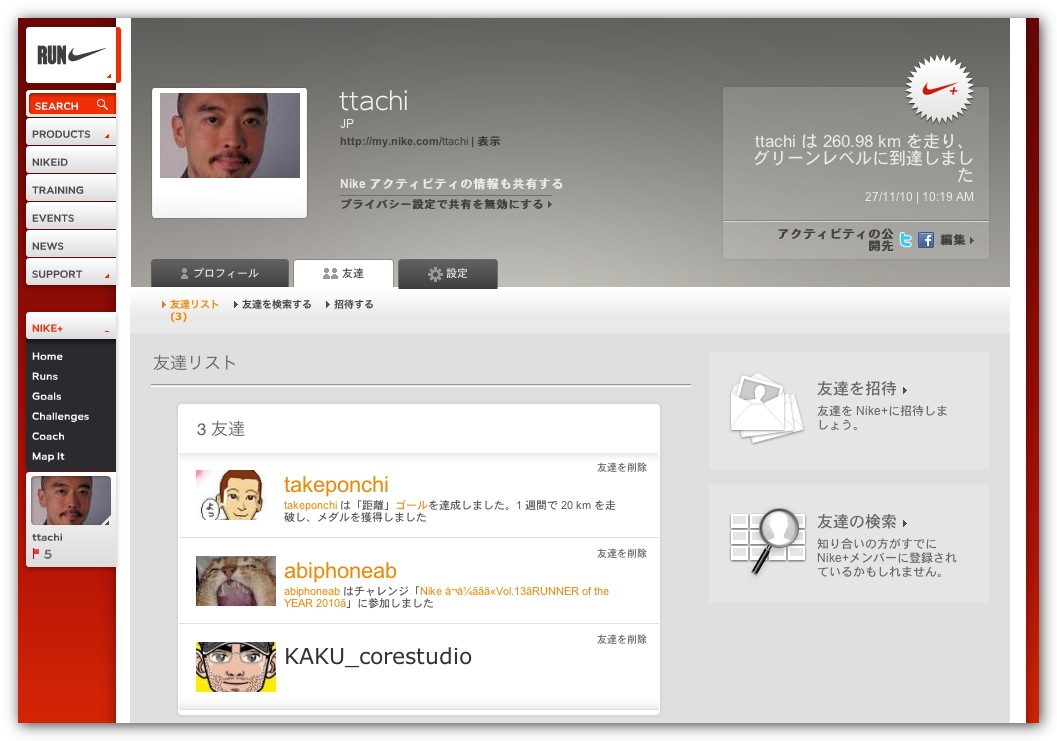Collapse the NIKE+ sidebar section
The image size is (1057, 741).
tap(106, 329)
